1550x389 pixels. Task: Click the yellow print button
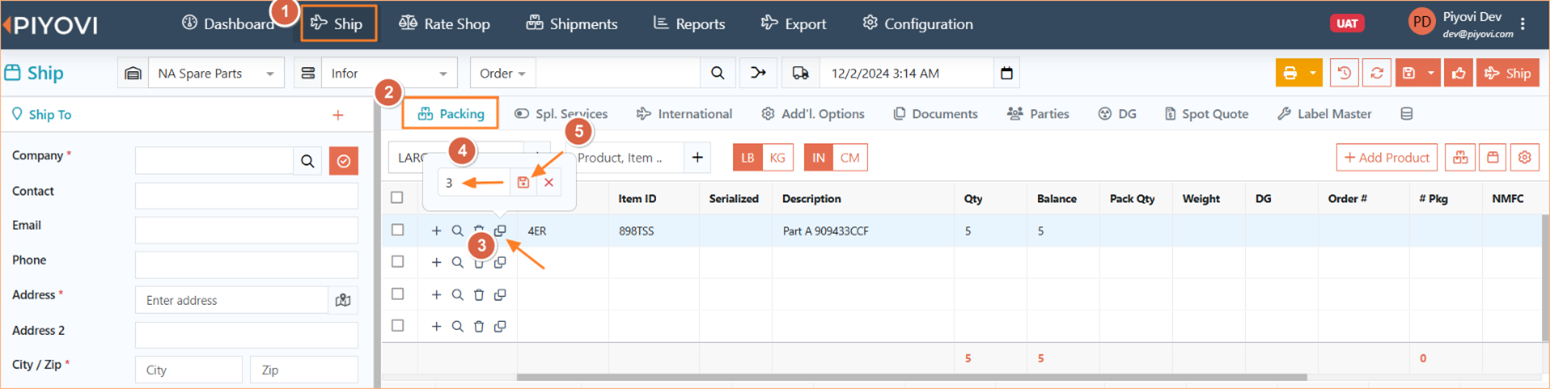[x=1290, y=73]
